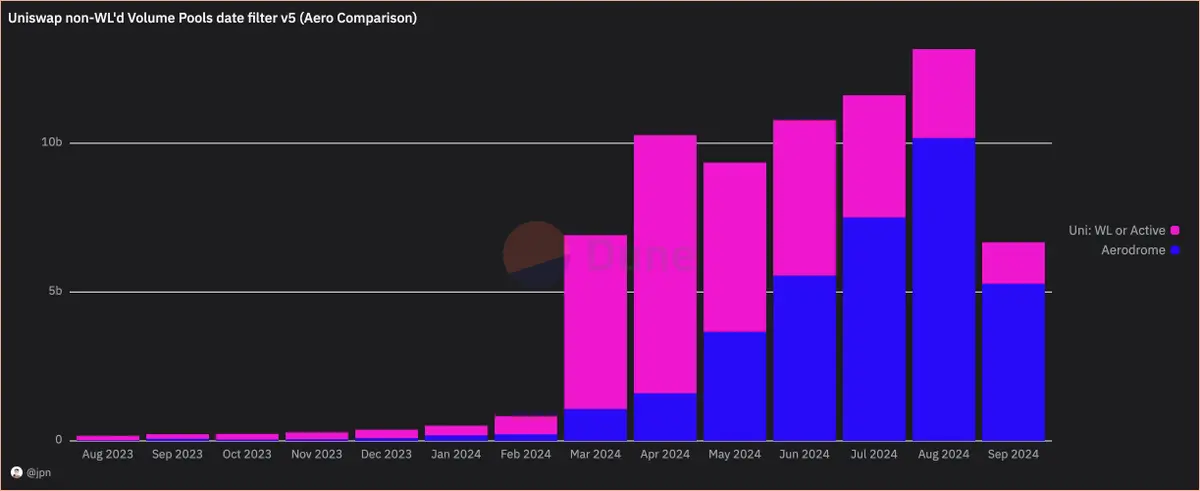Select the Feb 2024 bar
The width and height of the screenshot is (1200, 491).
pyautogui.click(x=526, y=428)
